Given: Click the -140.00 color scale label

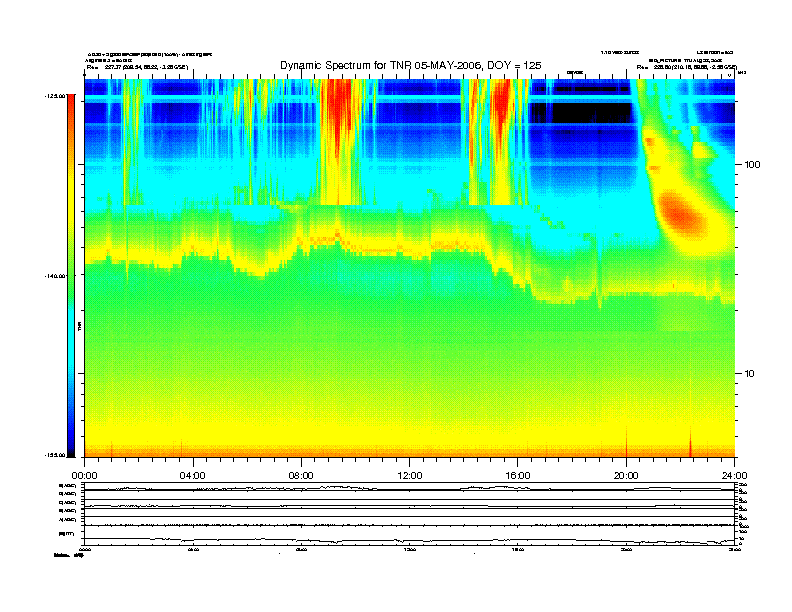Looking at the screenshot, I should (55, 276).
